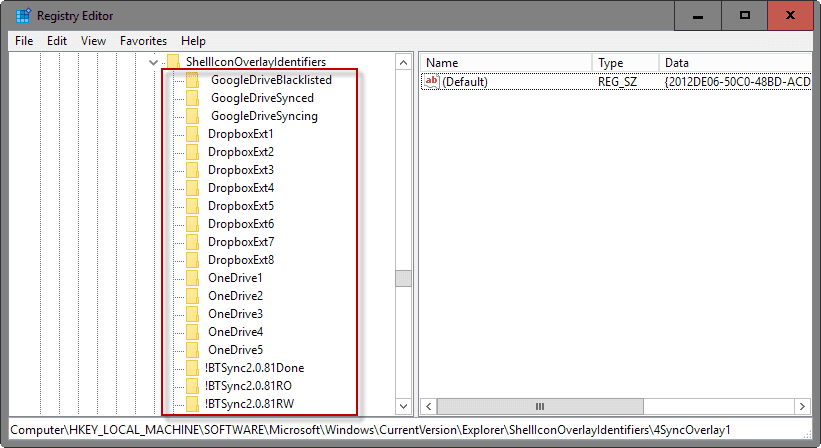Select the !BTSync2.0.81Done key label
This screenshot has width=821, height=448.
tap(254, 367)
